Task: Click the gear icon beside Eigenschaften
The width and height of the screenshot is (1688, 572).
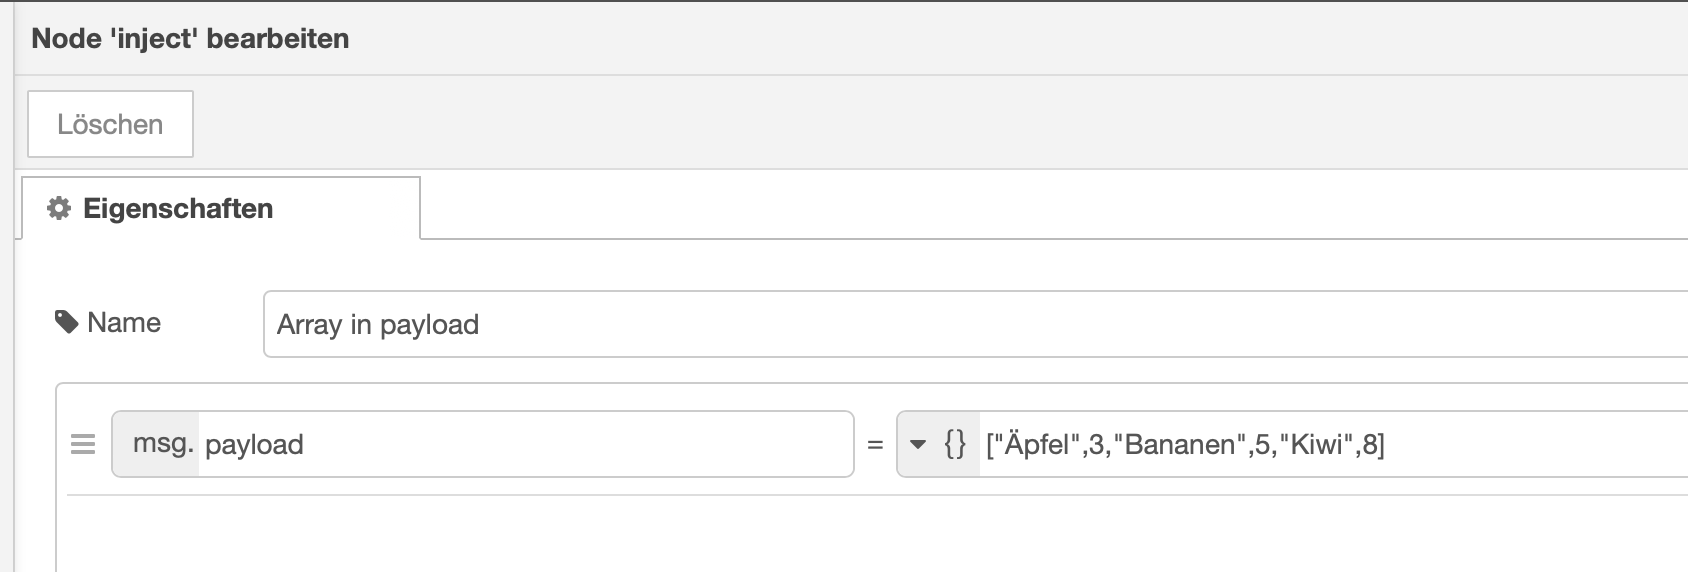Action: point(59,208)
